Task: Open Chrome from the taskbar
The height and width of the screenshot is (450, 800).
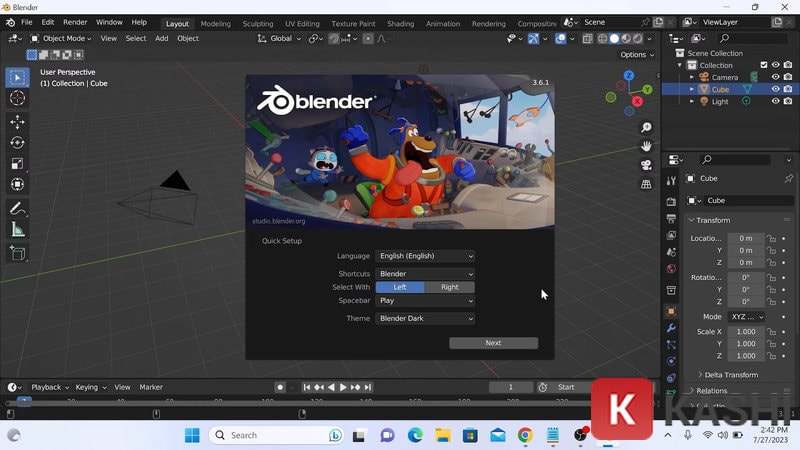Action: (525, 435)
